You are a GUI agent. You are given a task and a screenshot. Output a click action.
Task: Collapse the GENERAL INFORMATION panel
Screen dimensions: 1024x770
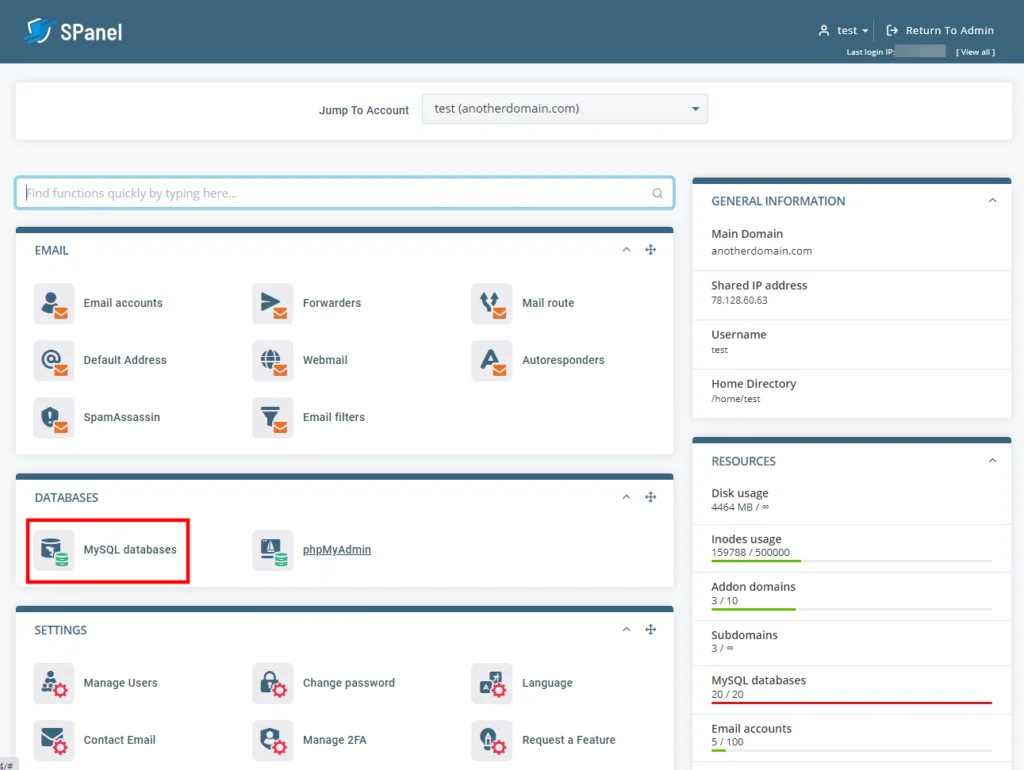[992, 200]
